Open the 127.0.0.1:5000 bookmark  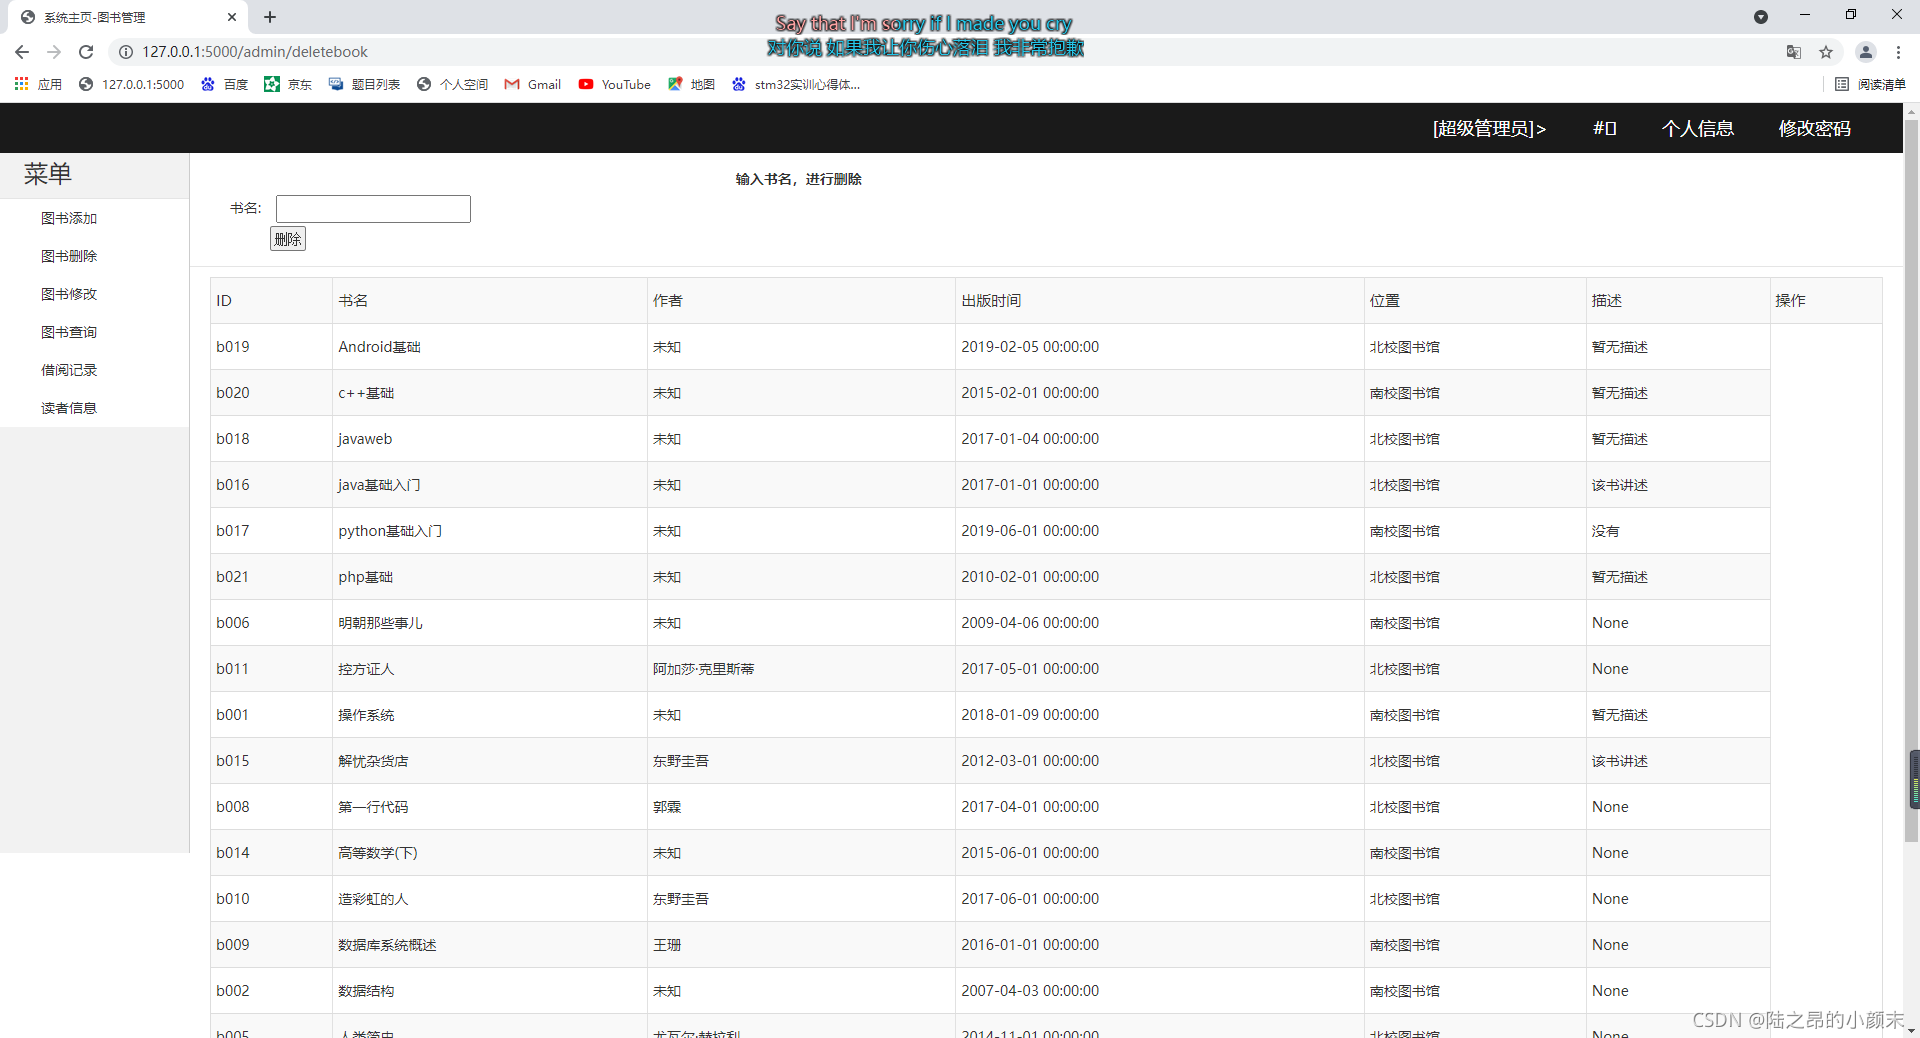[x=131, y=85]
